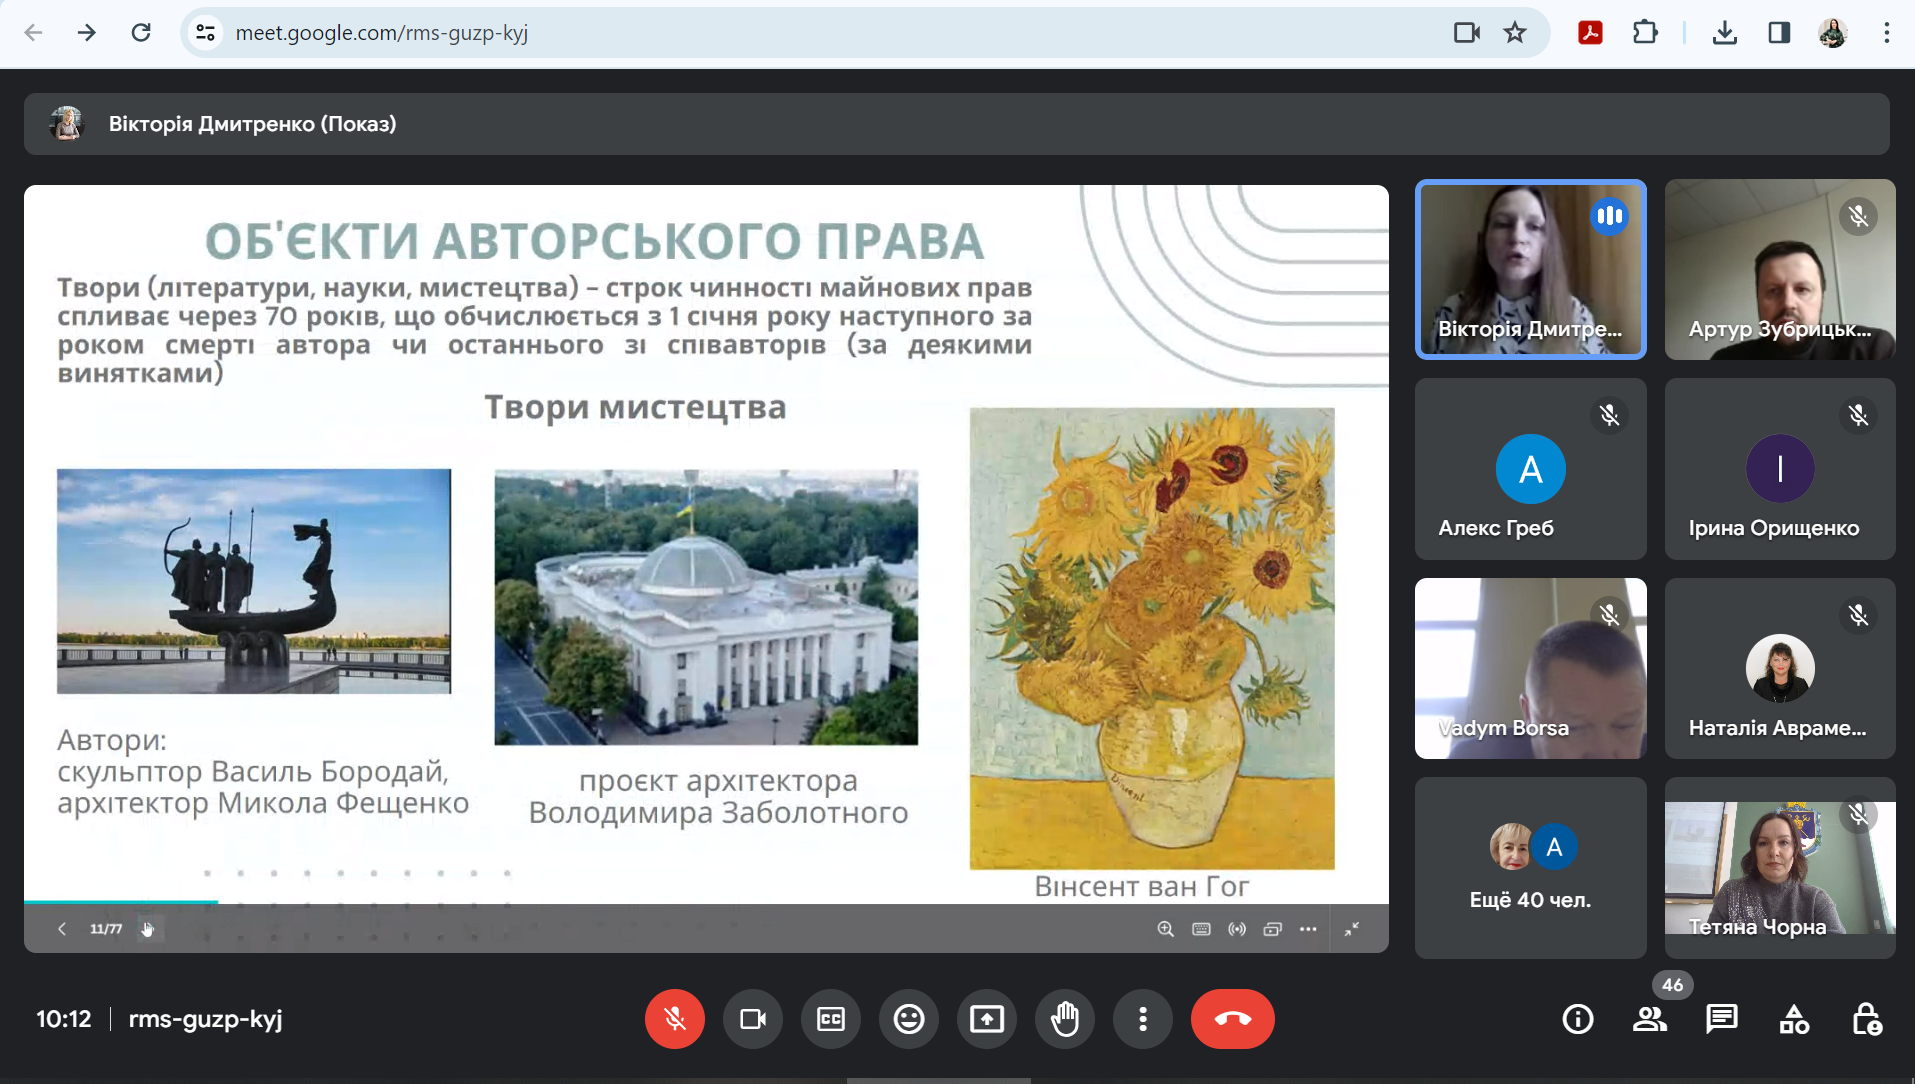Viewport: 1915px width, 1084px height.
Task: Leave the call with red hang-up button
Action: (x=1233, y=1019)
